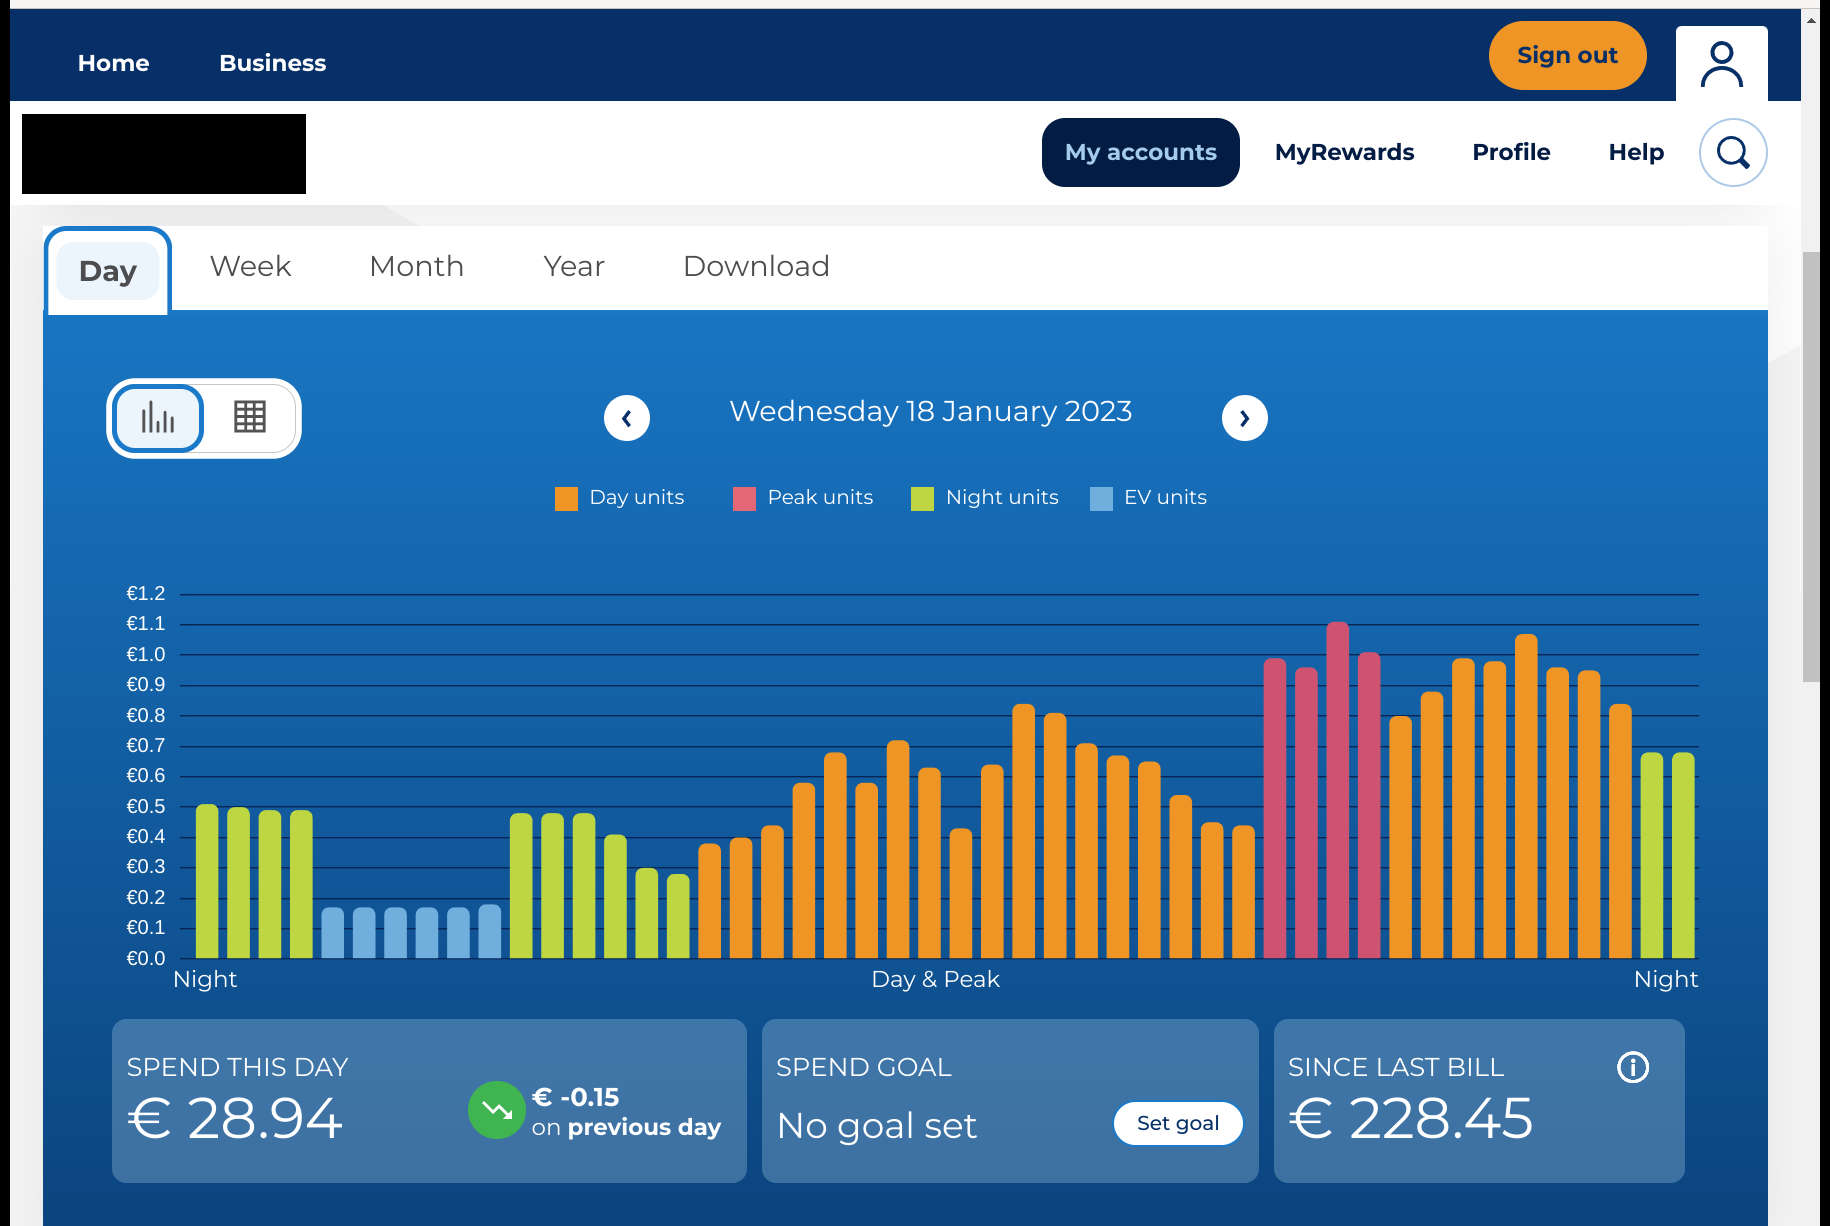Click the EV units legend label
Screen dimensions: 1830x1226
(1165, 497)
